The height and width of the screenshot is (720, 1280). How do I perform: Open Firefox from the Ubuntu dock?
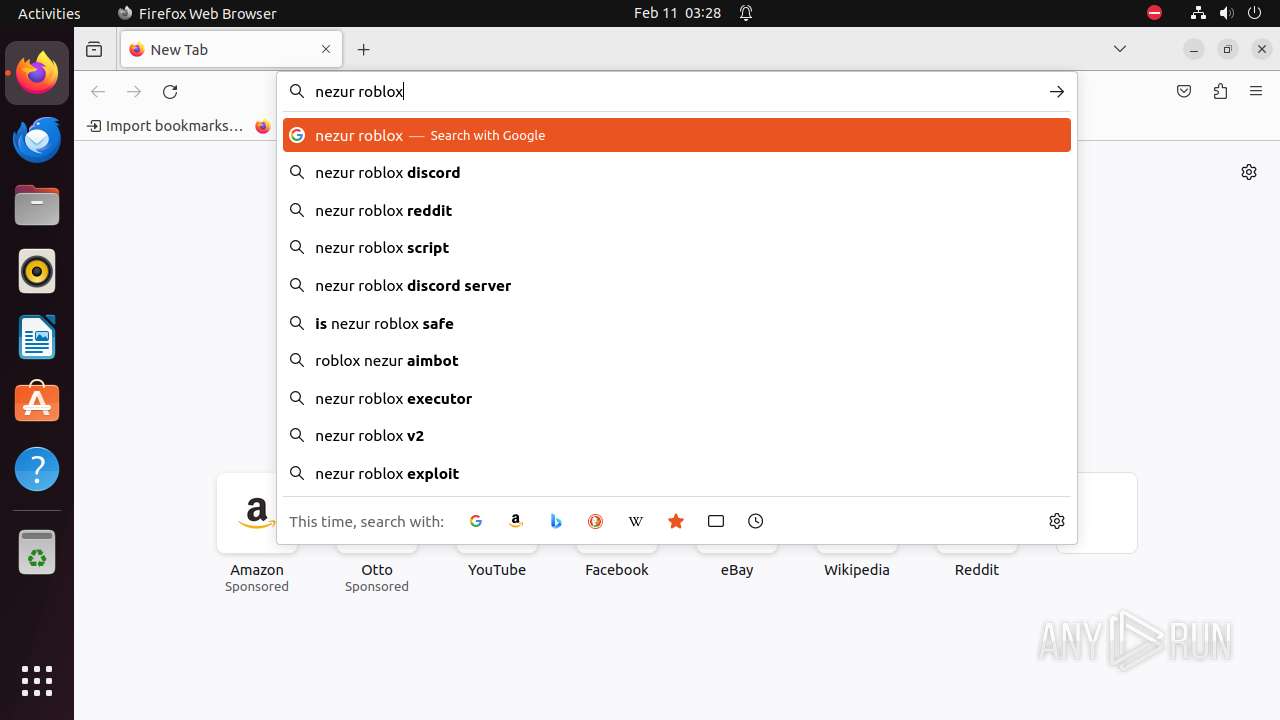(37, 73)
